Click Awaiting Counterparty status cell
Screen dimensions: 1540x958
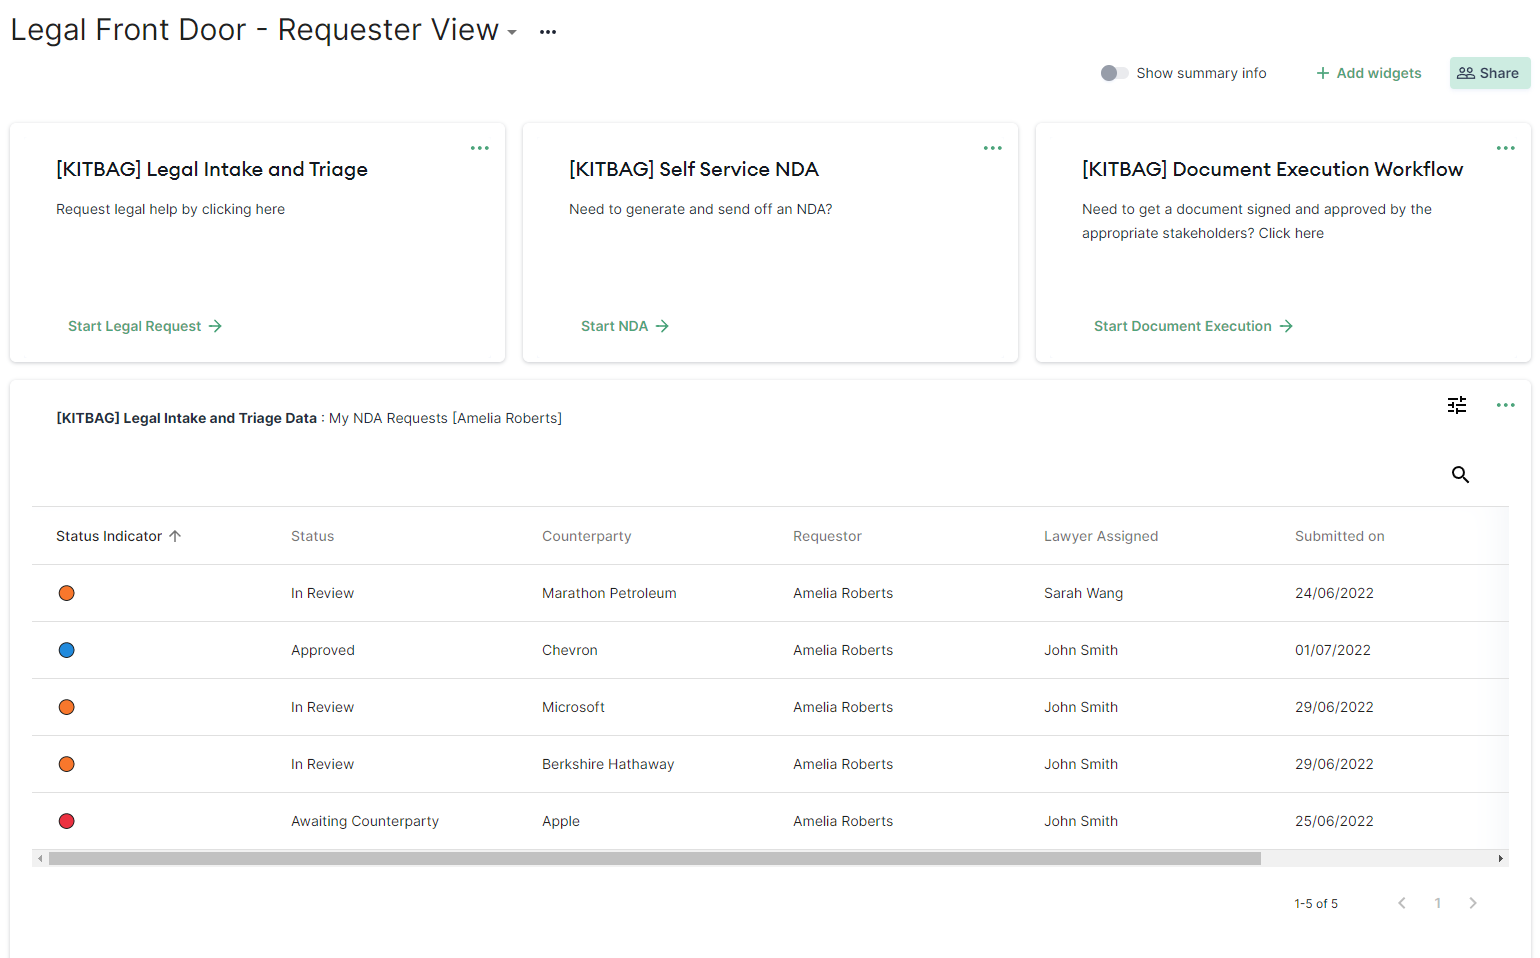(365, 821)
